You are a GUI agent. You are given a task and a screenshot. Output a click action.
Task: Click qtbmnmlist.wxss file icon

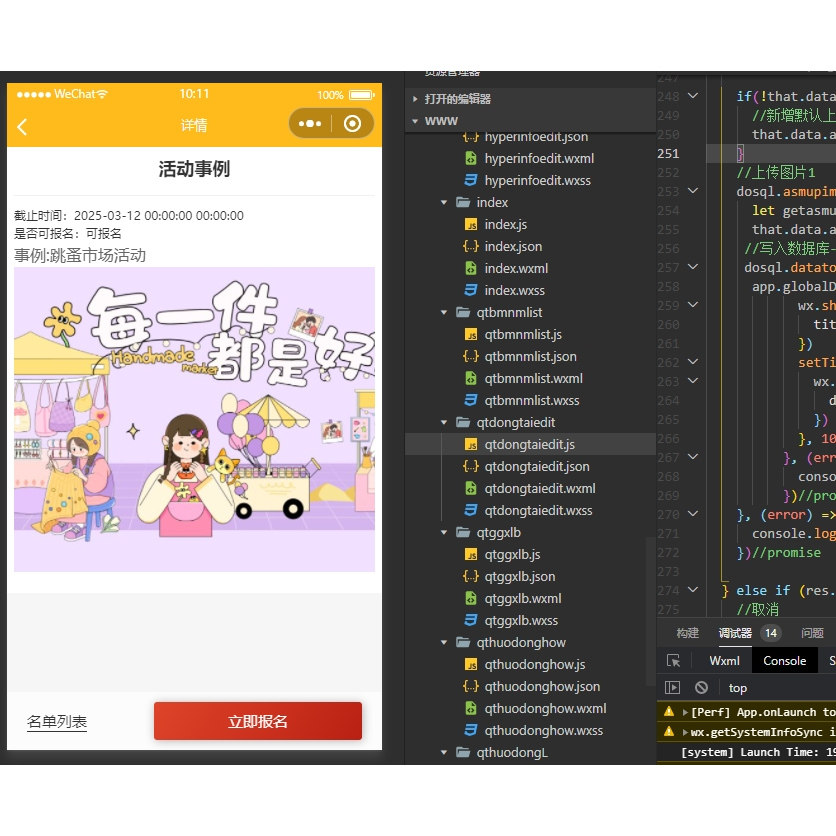click(471, 400)
